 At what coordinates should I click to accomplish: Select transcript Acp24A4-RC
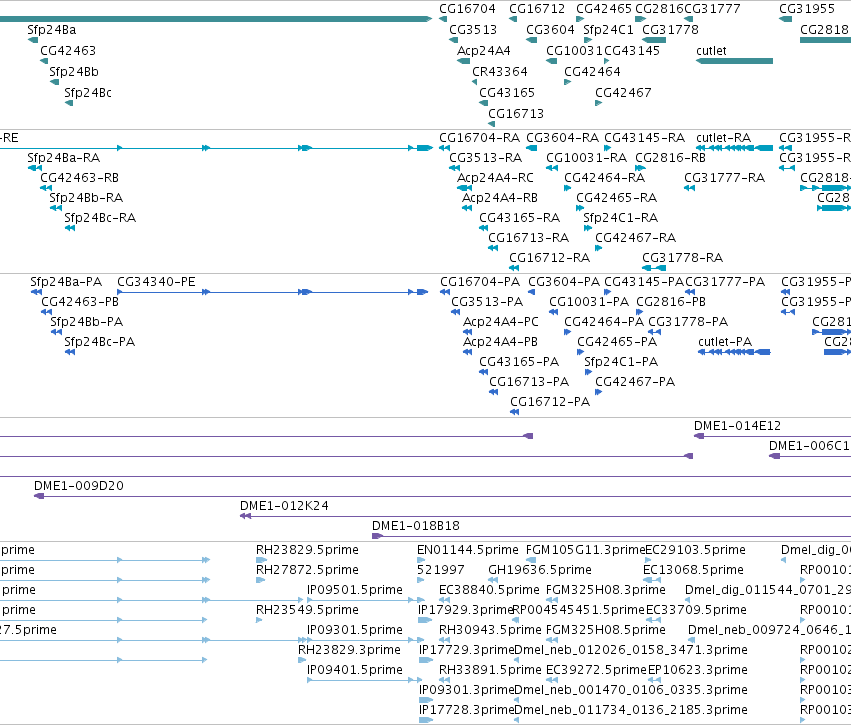click(x=495, y=178)
